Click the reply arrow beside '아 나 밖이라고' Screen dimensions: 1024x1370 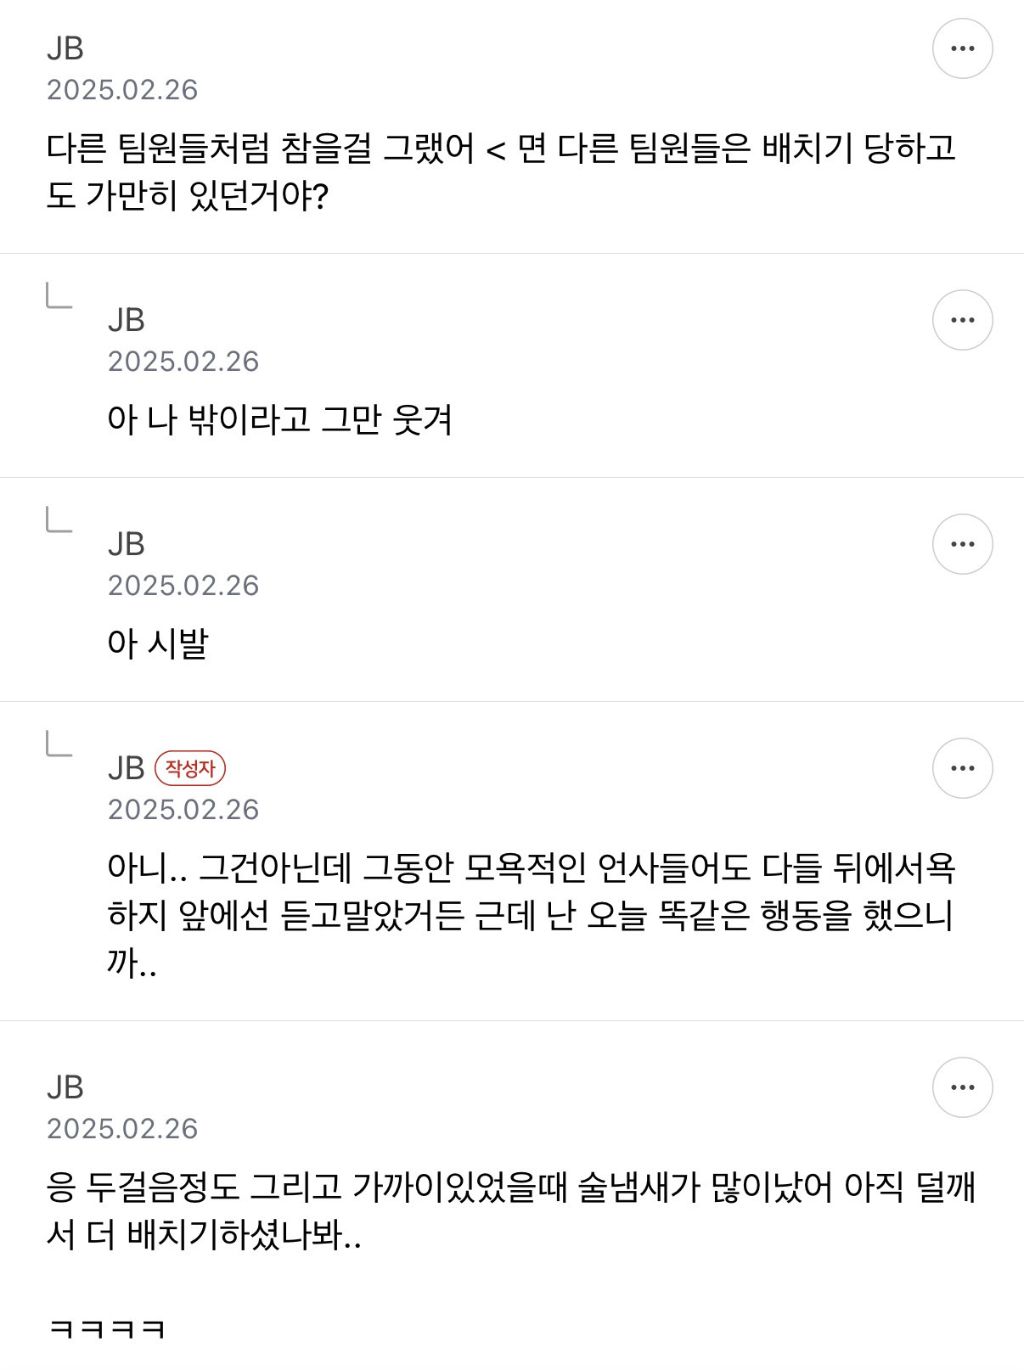pos(59,296)
